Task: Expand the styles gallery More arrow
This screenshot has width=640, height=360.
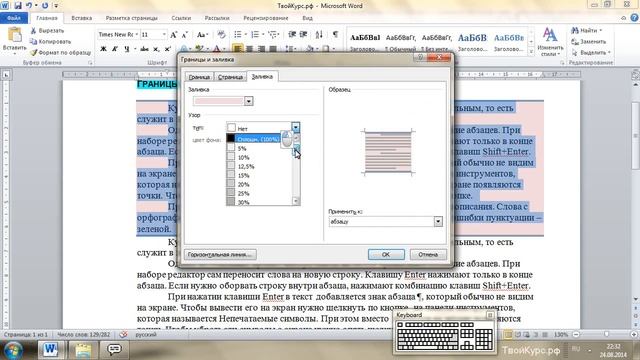Action: tap(531, 52)
